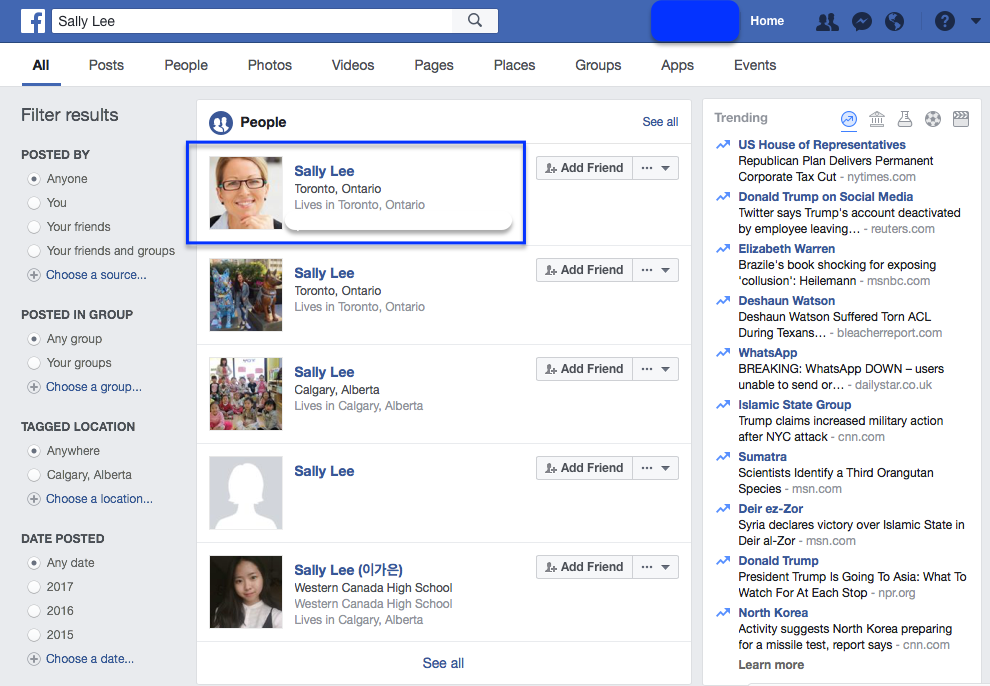Switch to the People tab
This screenshot has height=686, width=990.
tap(186, 65)
